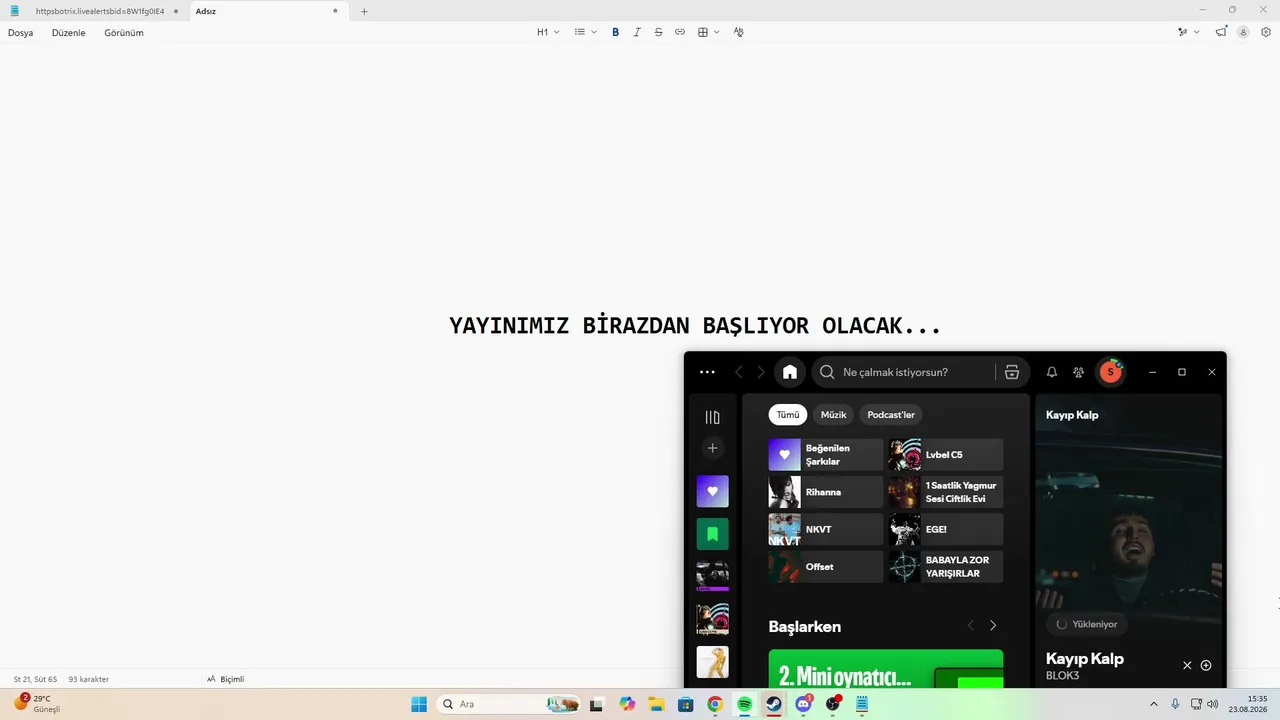The height and width of the screenshot is (720, 1280).
Task: Open Notepad account profile icon
Action: point(1243,32)
